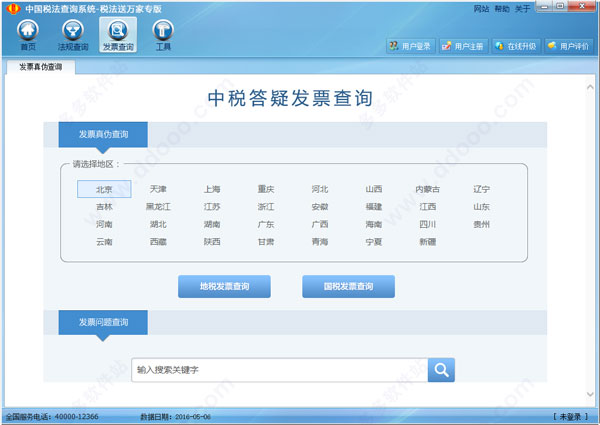Select region 贵州
Viewport: 600px width, 425px height.
tap(481, 224)
